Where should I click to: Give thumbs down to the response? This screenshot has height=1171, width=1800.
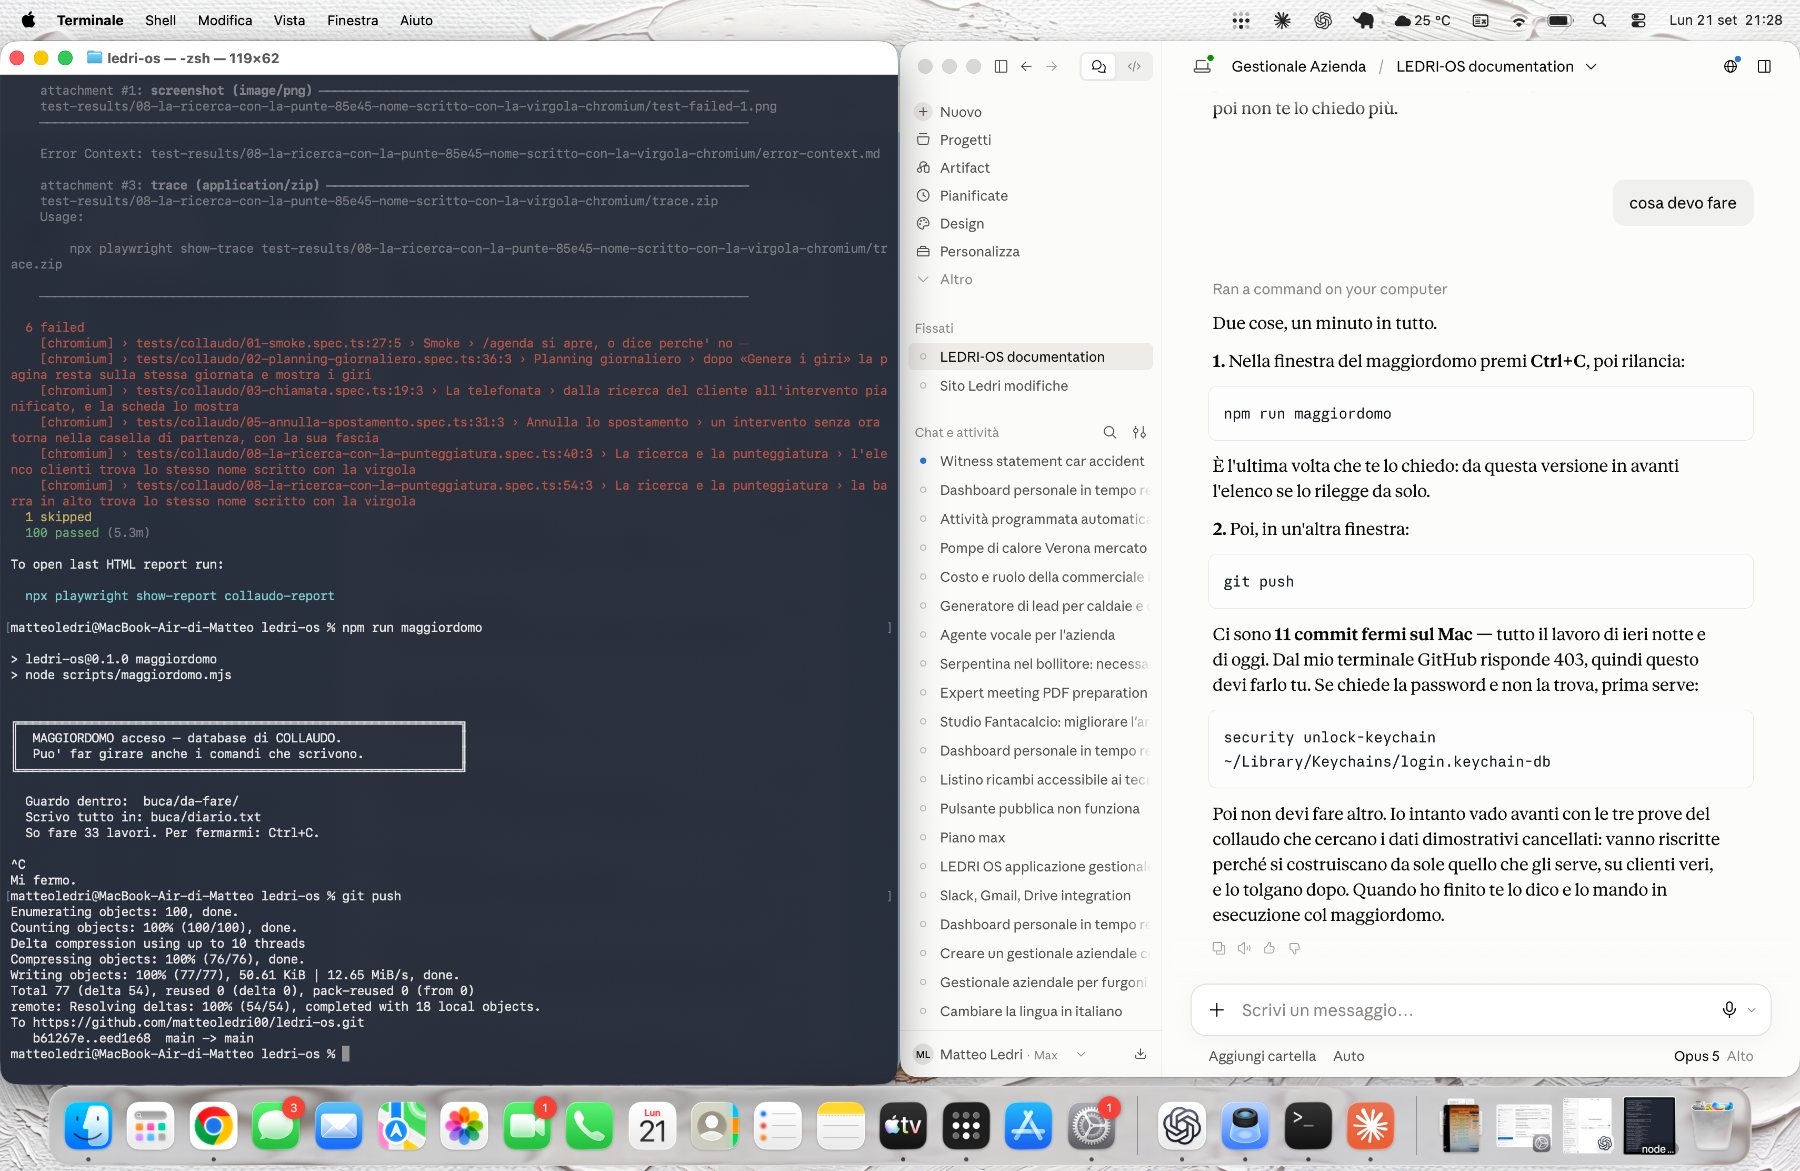[1295, 948]
